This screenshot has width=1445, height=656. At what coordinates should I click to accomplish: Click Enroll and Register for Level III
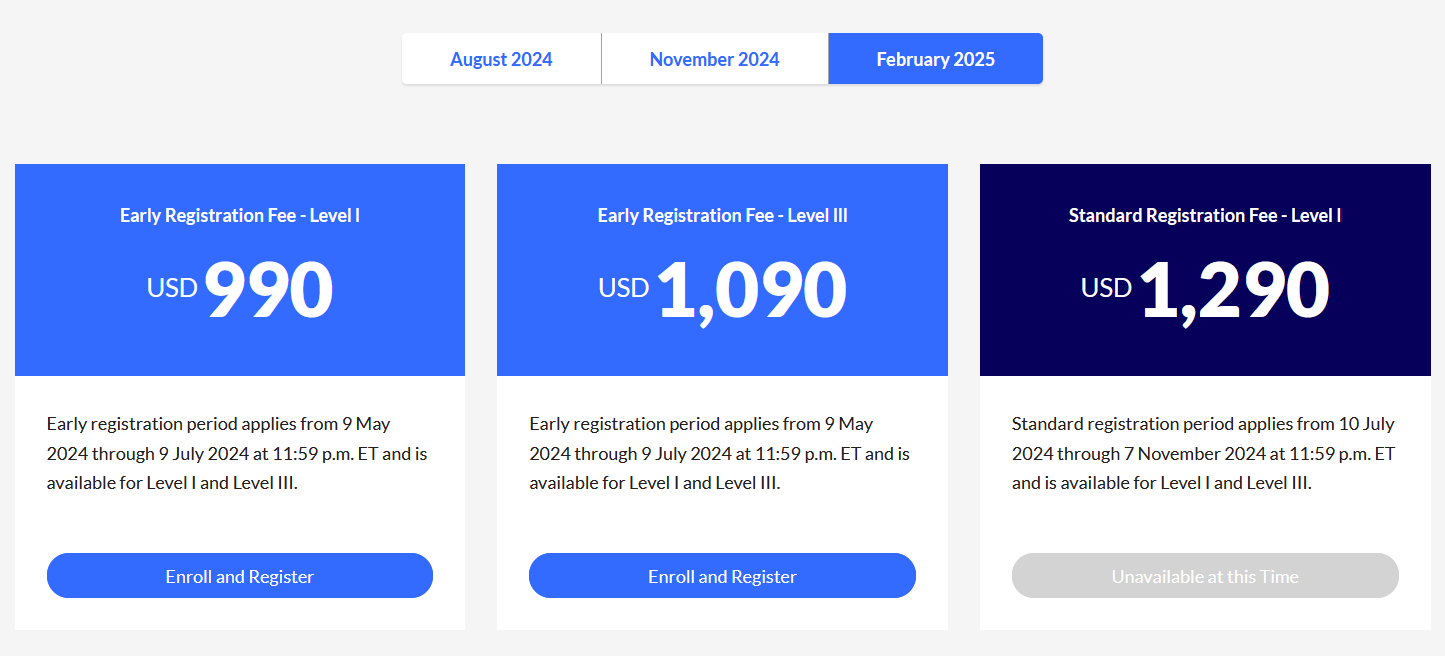tap(722, 576)
